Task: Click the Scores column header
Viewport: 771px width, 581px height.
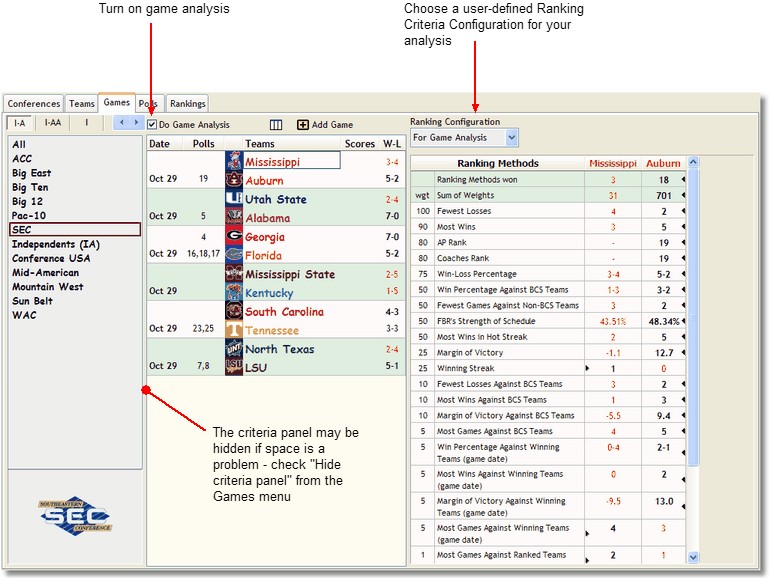Action: click(360, 144)
